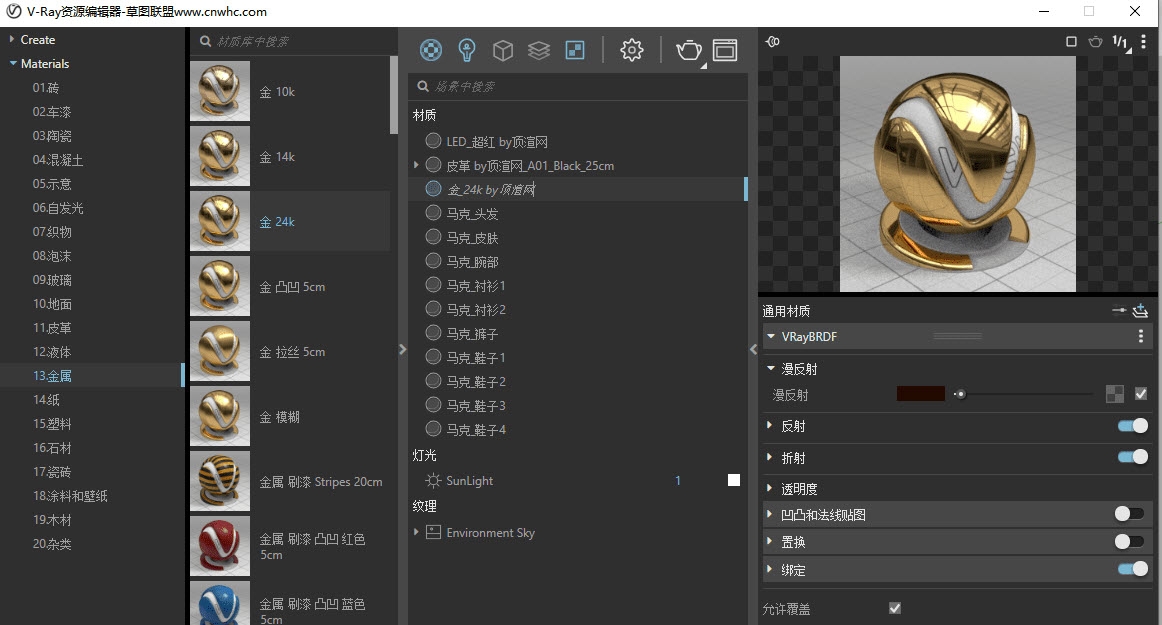Collapse the VRayBRDF layer section
Image resolution: width=1162 pixels, height=625 pixels.
(x=771, y=337)
